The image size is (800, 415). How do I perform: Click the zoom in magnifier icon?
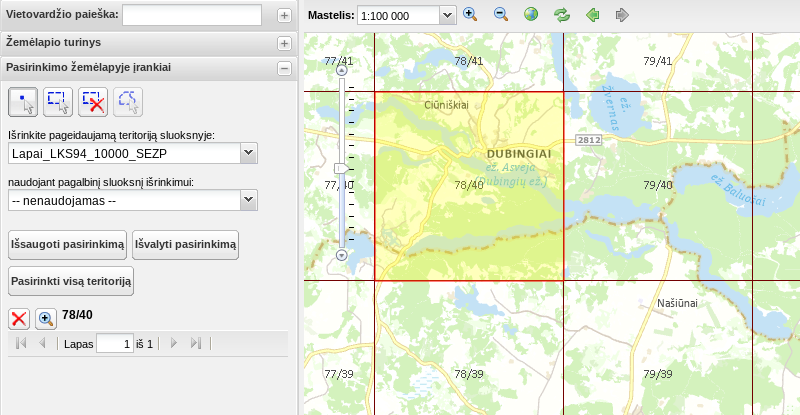470,15
